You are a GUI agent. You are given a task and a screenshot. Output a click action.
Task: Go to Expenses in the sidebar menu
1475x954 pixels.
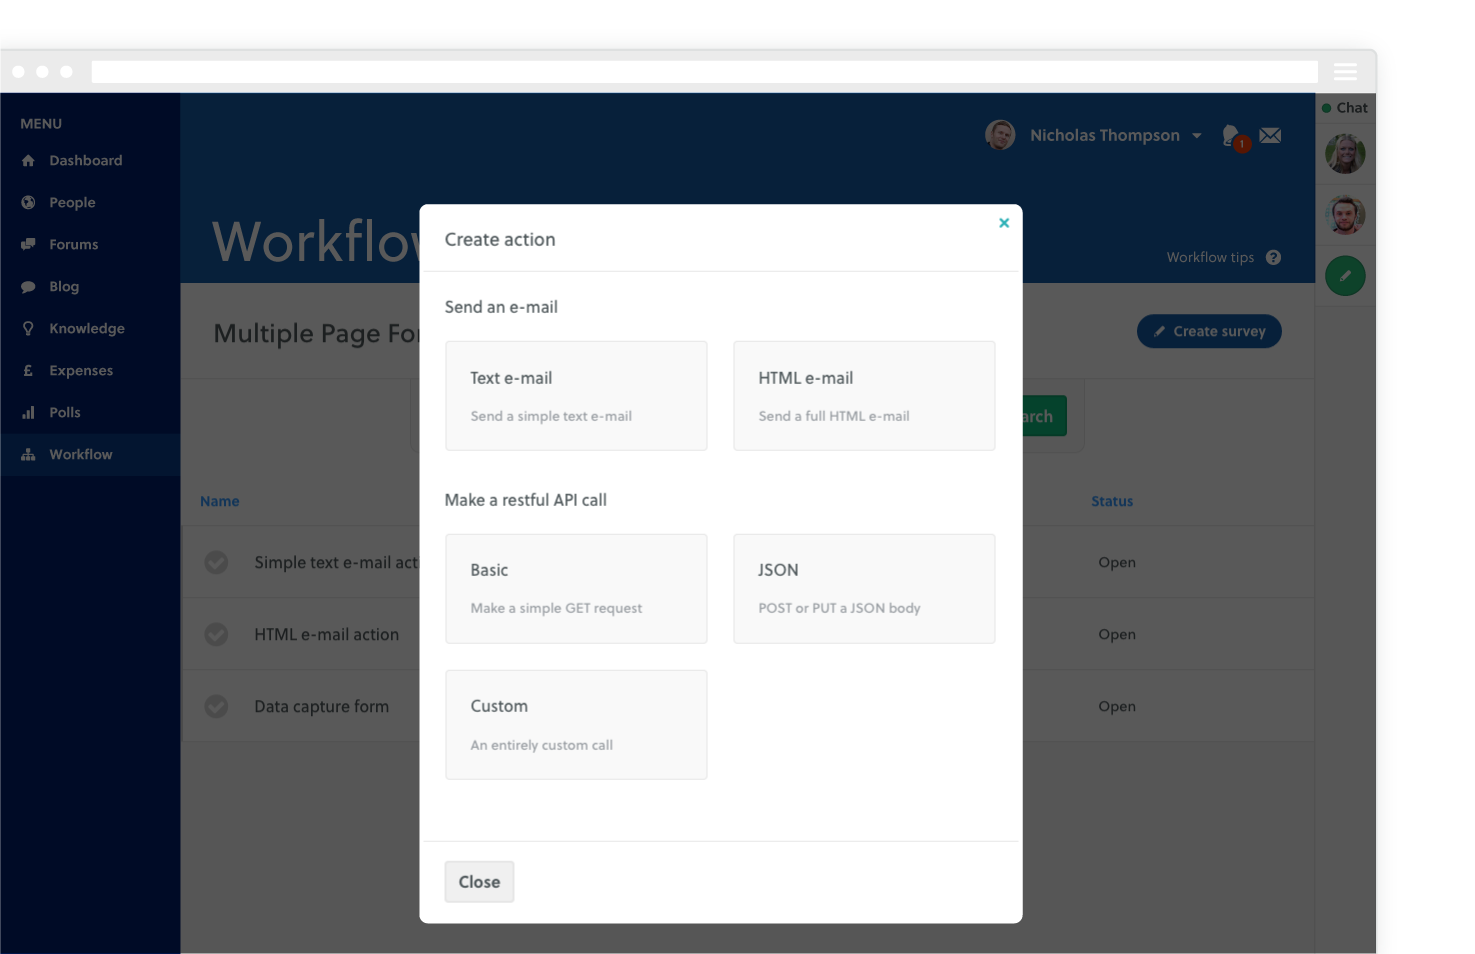[80, 370]
